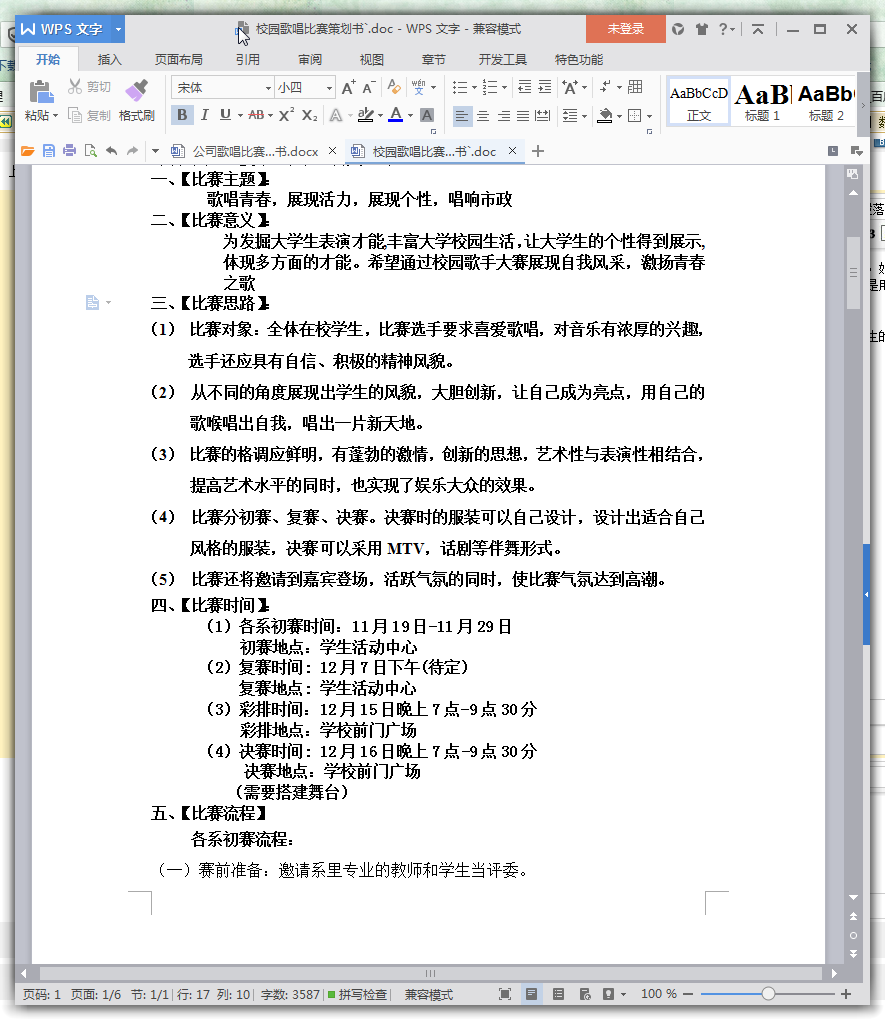Collapse the ribbon with the up-arrow icon
885x1020 pixels.
(757, 29)
